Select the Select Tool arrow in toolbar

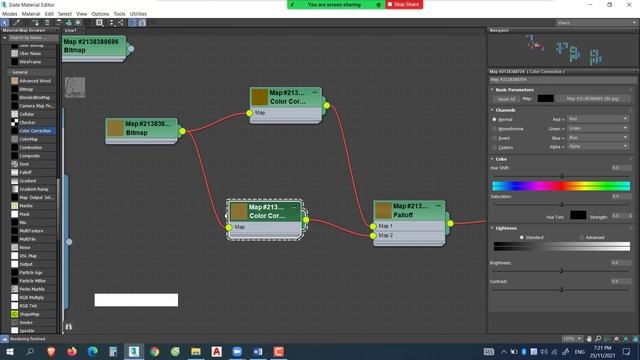4,22
